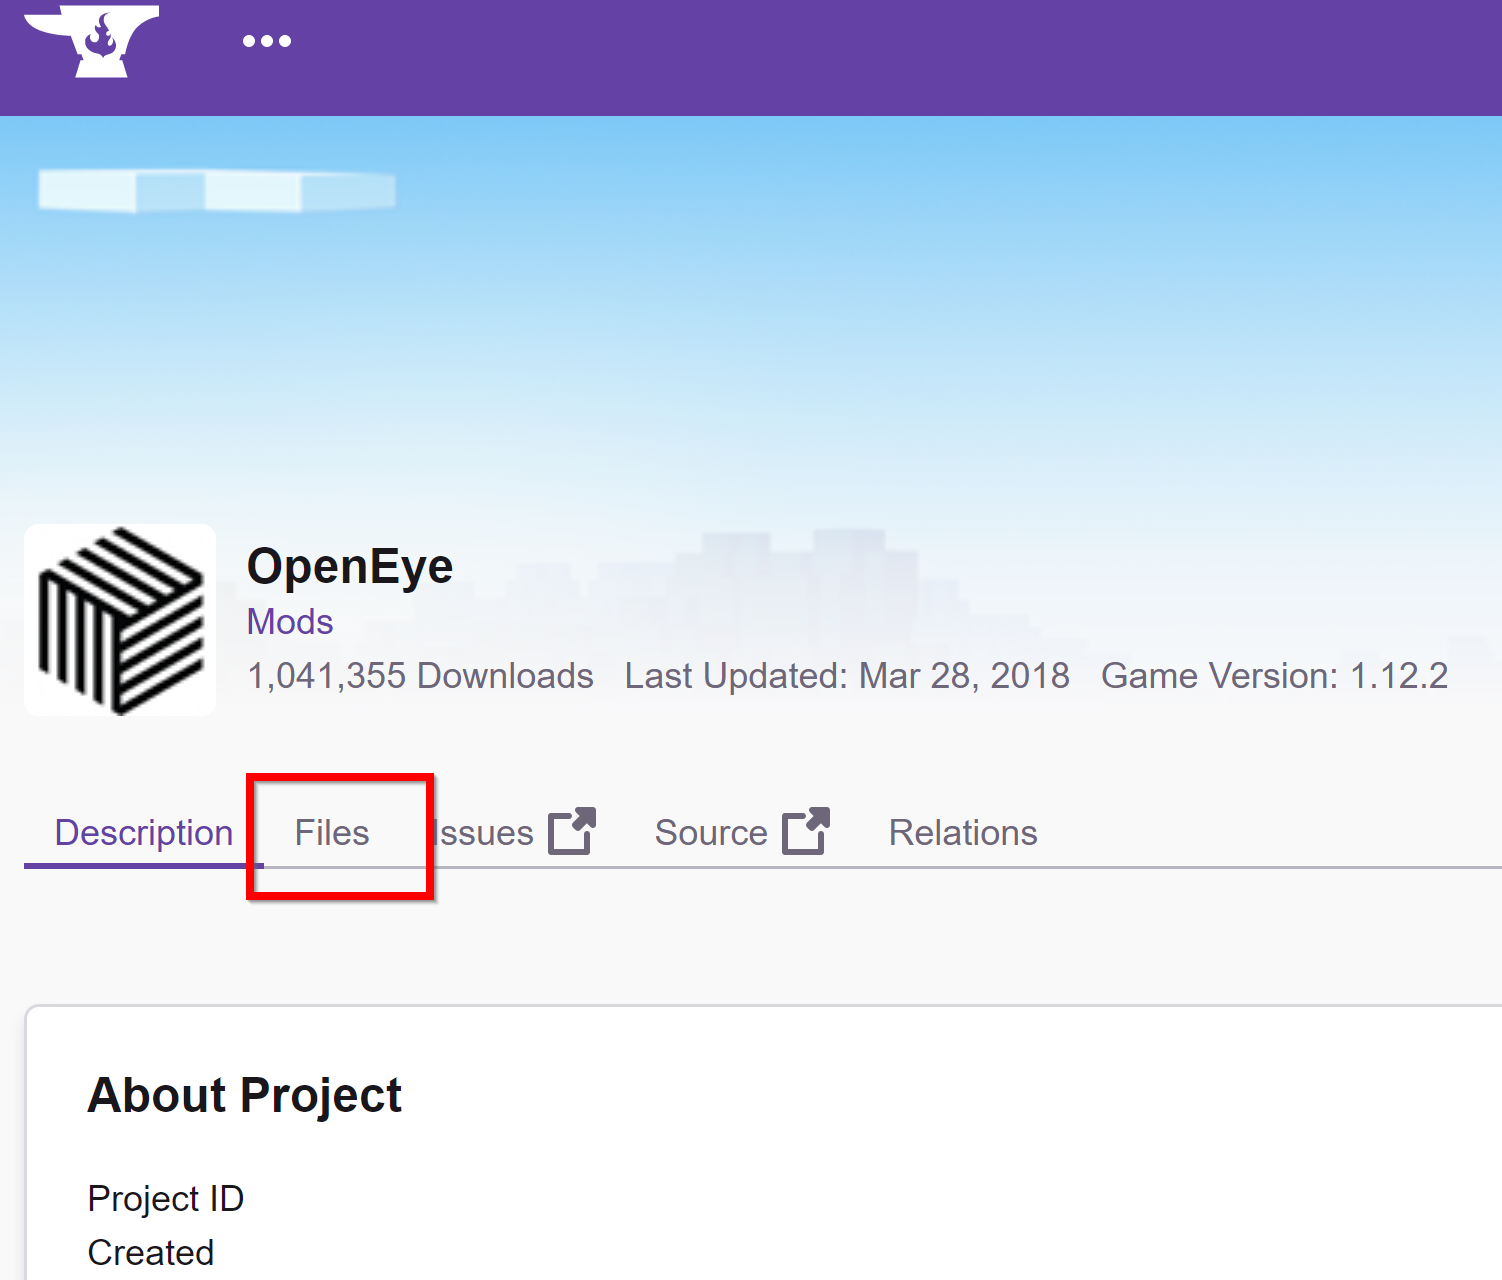Screen dimensions: 1502x1280
Task: Open the Issues tab
Action: point(484,833)
